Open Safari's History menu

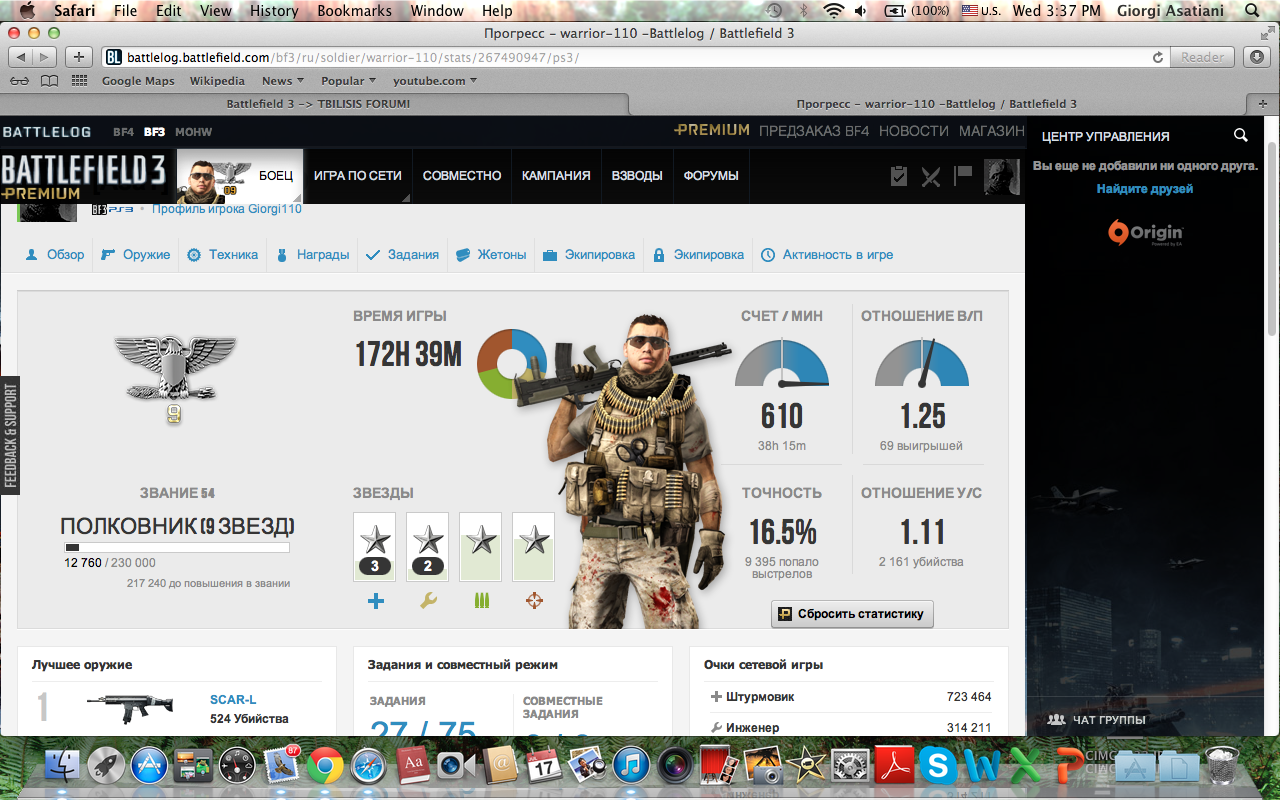pyautogui.click(x=274, y=11)
